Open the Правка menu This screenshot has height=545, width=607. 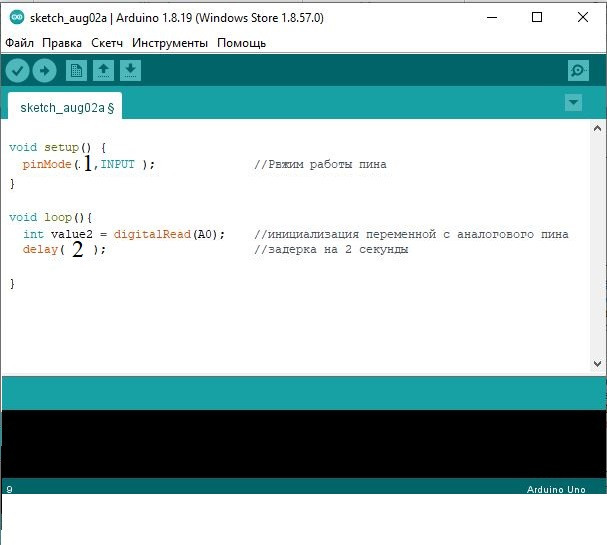[62, 43]
